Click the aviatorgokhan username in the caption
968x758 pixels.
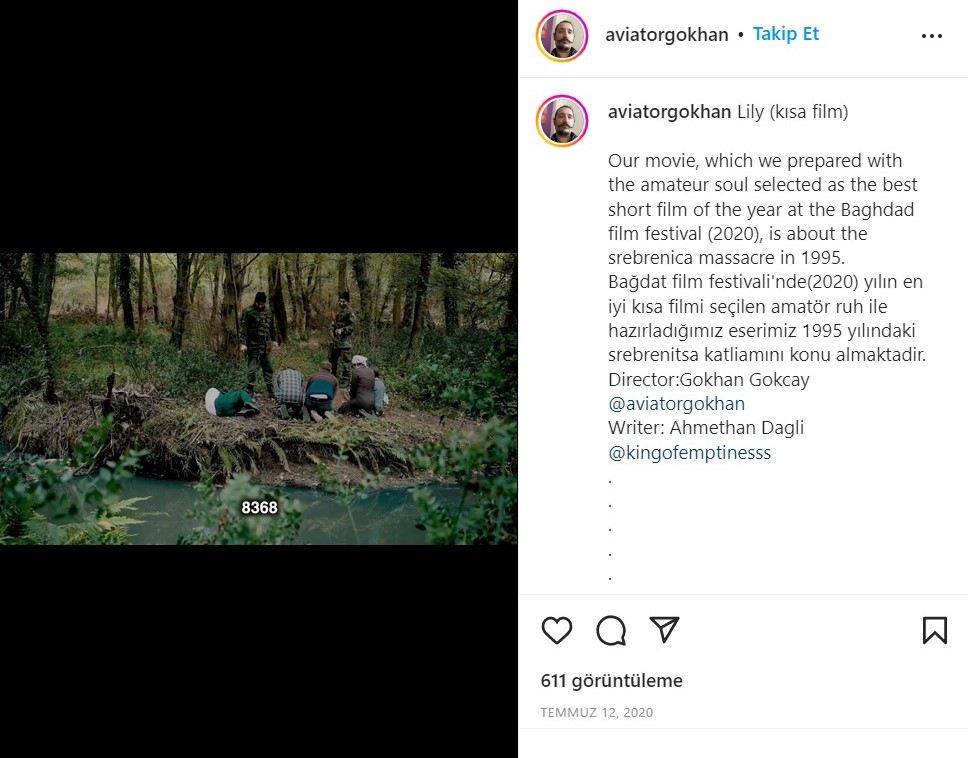click(669, 112)
